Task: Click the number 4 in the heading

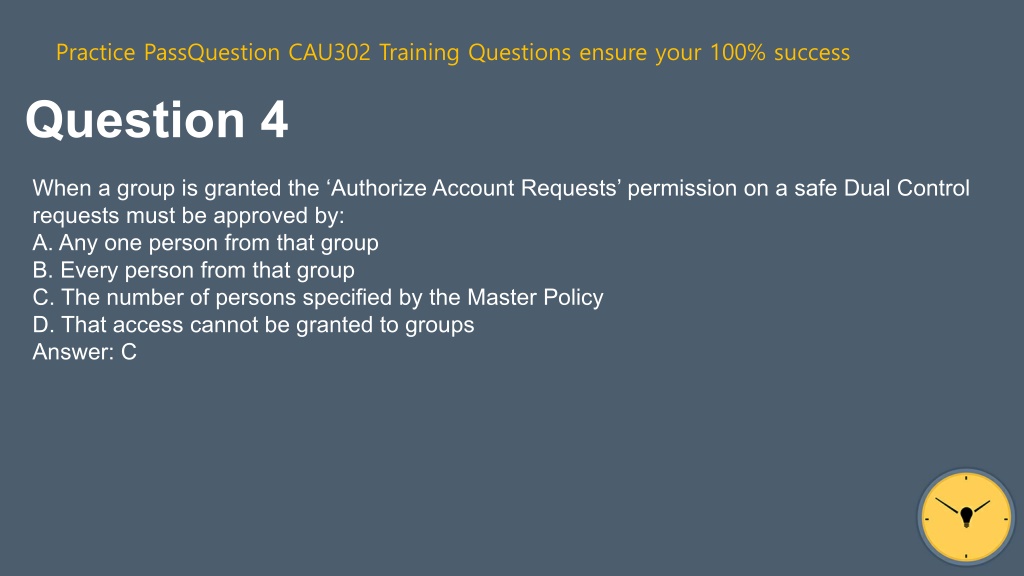Action: coord(274,120)
